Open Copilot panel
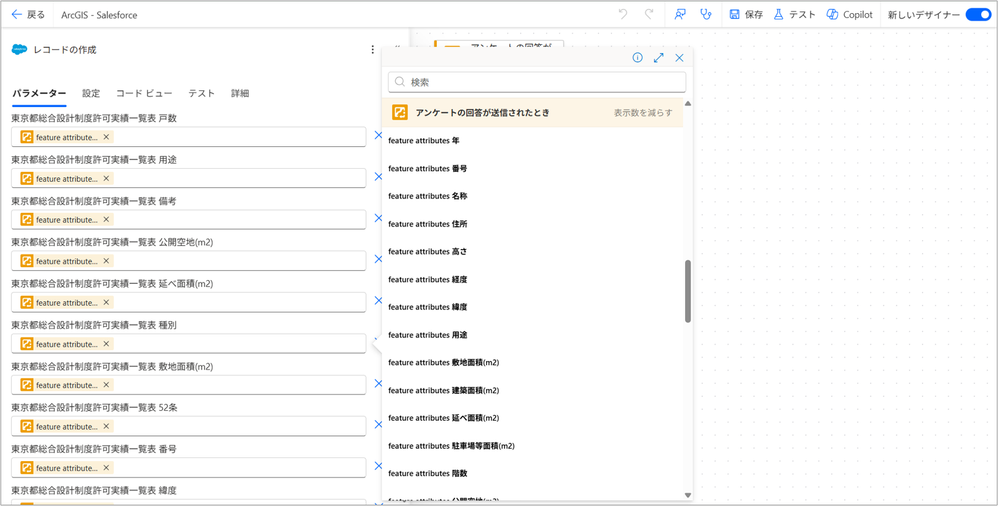 point(849,15)
